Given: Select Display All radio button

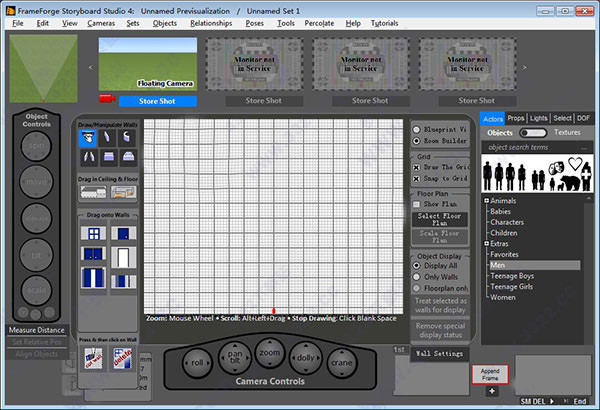Looking at the screenshot, I should pyautogui.click(x=416, y=265).
